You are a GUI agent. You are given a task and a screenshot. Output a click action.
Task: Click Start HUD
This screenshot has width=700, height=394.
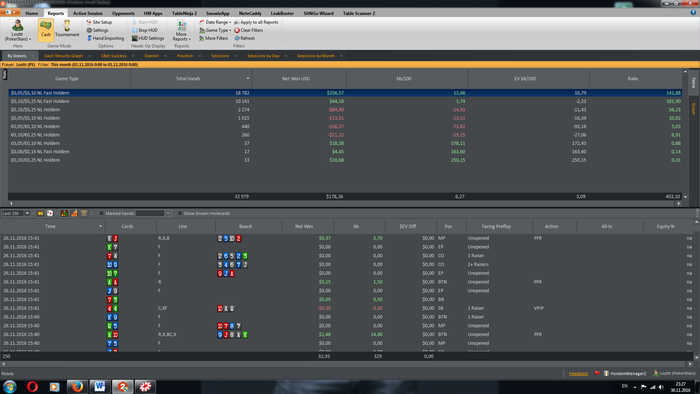point(145,22)
